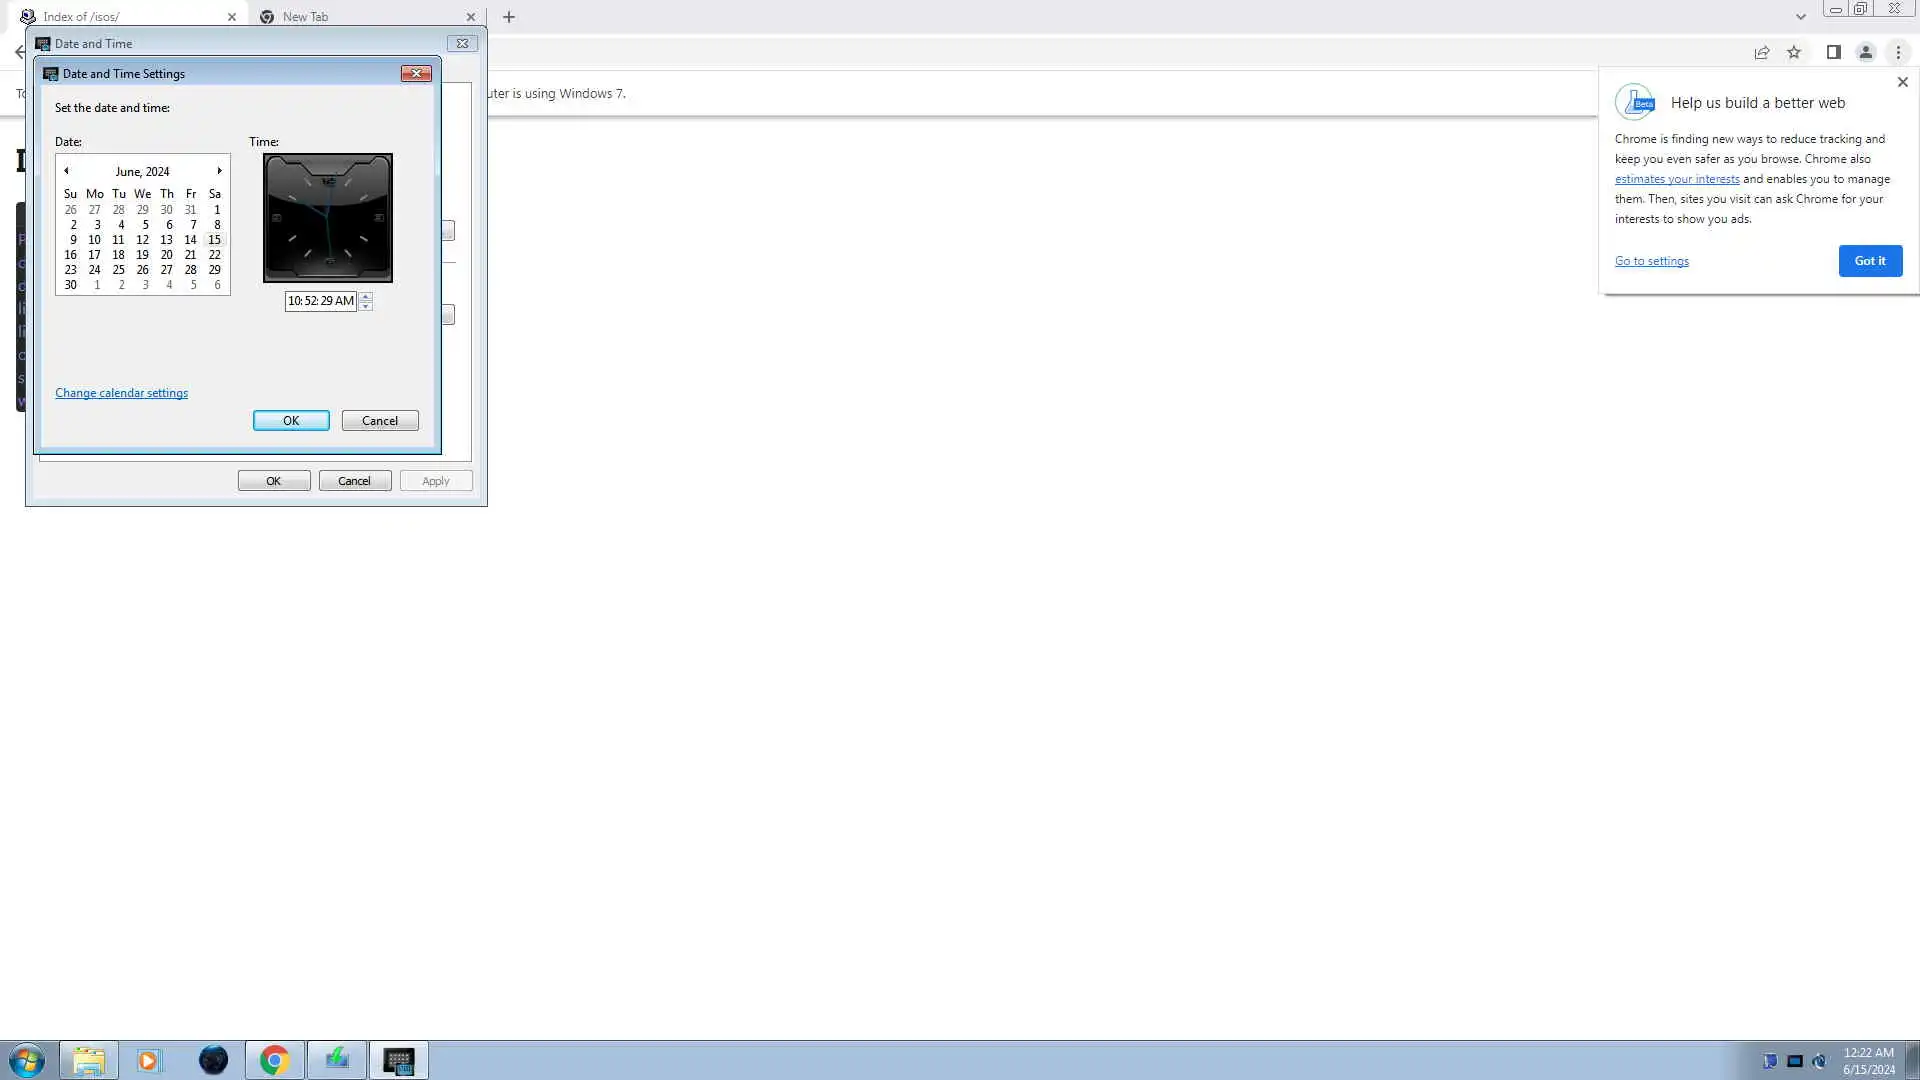Select June 20 in the calendar
The width and height of the screenshot is (1920, 1080).
pyautogui.click(x=166, y=255)
